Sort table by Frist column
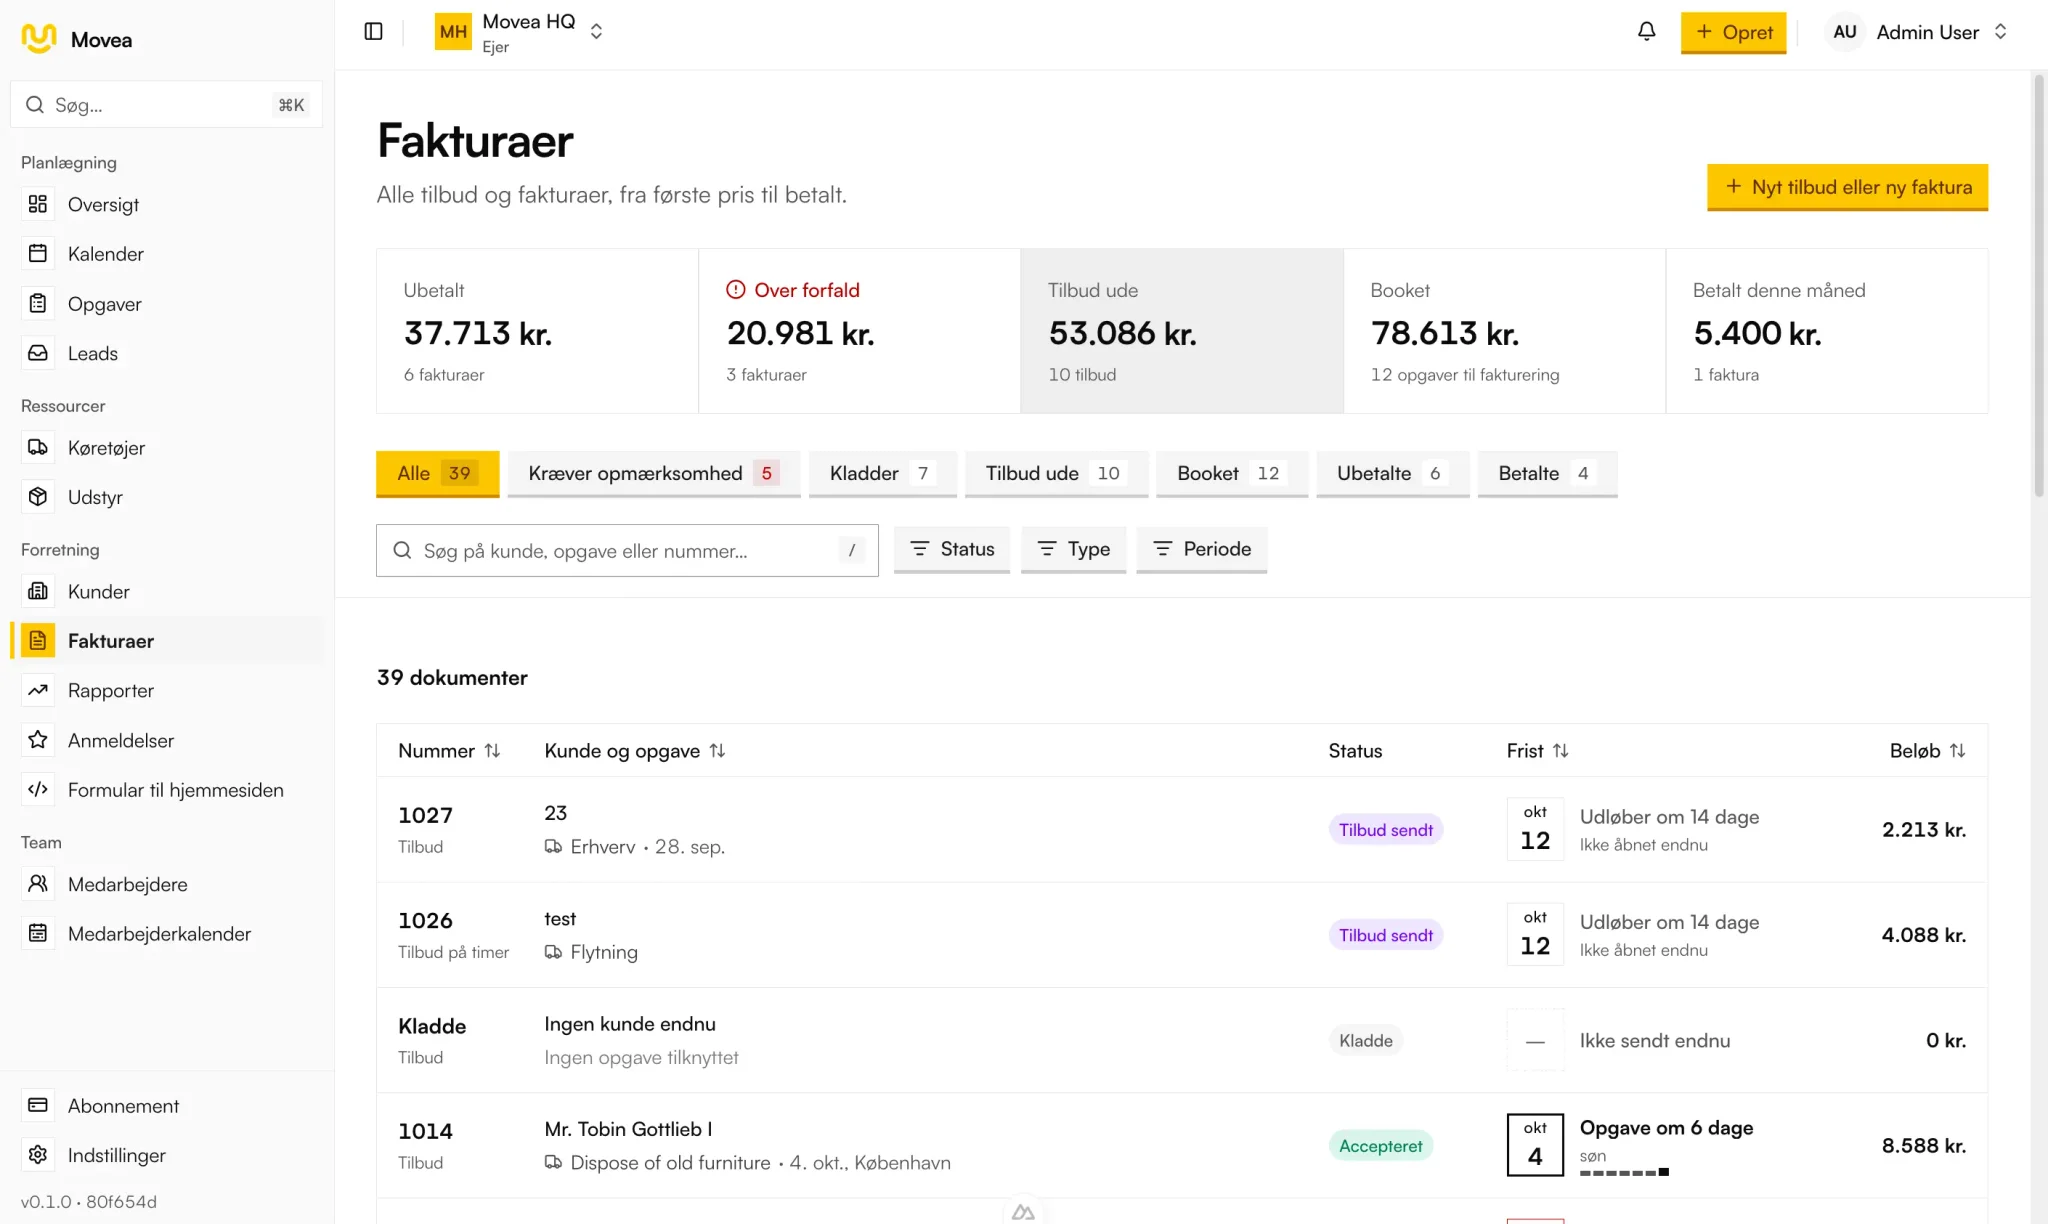The width and height of the screenshot is (2048, 1224). 1537,751
